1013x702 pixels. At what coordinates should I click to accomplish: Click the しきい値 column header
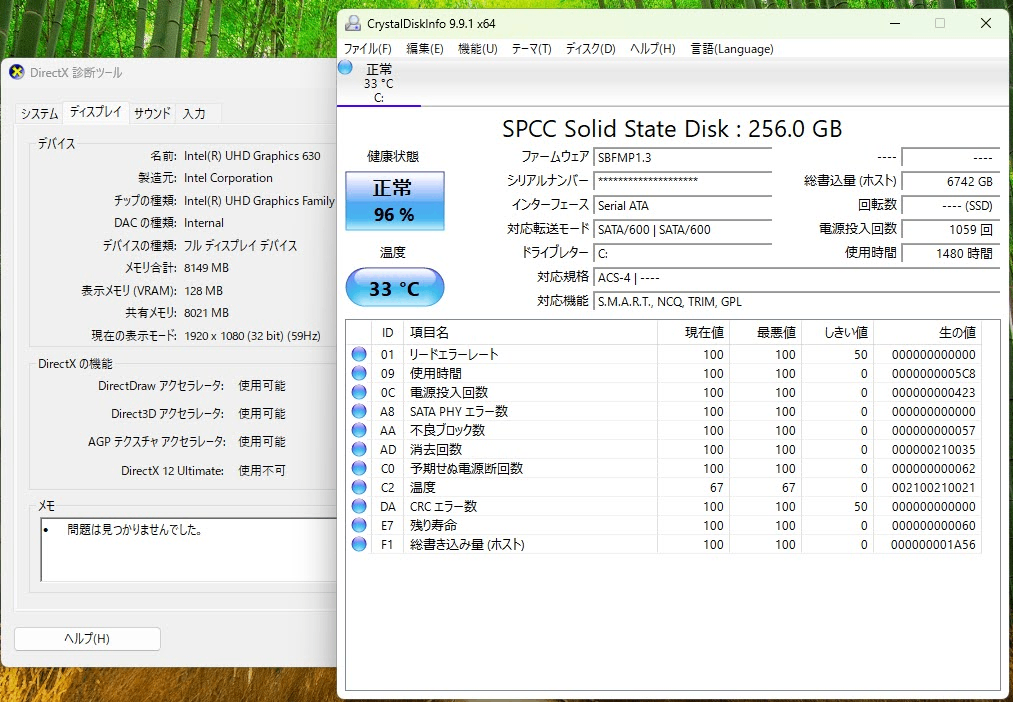click(x=837, y=333)
